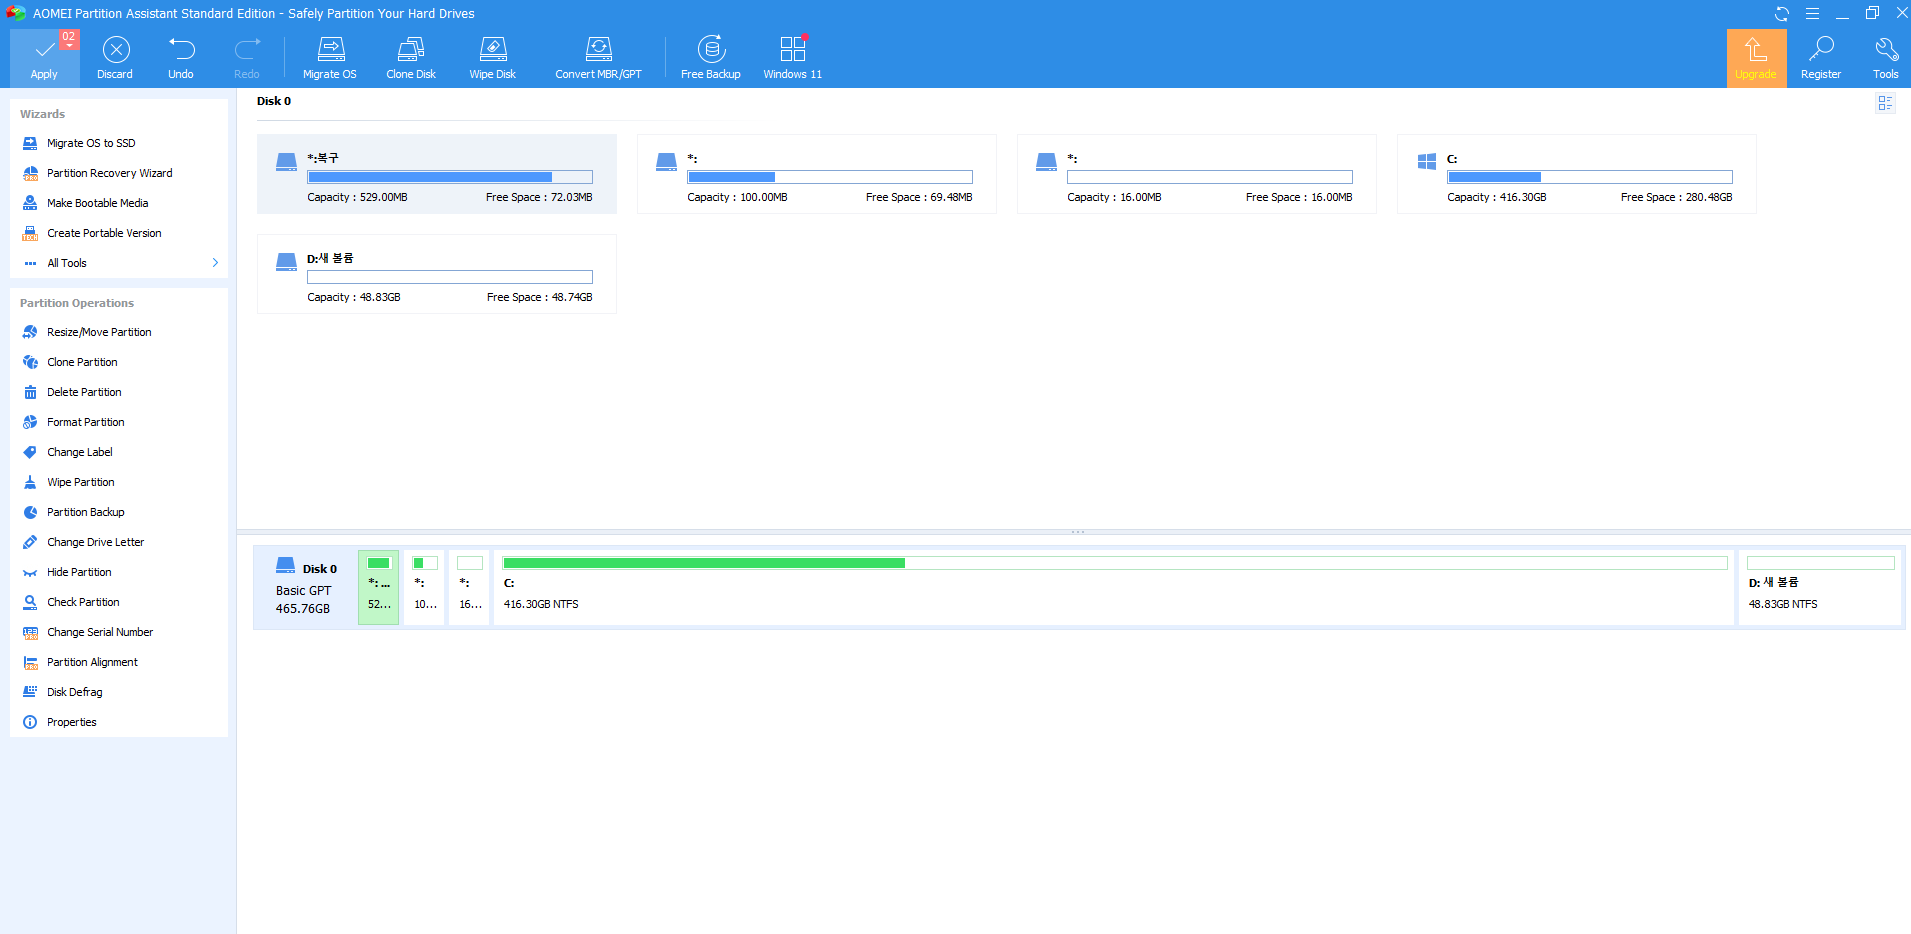Select Make Bootable Media
Image resolution: width=1911 pixels, height=934 pixels.
point(97,203)
